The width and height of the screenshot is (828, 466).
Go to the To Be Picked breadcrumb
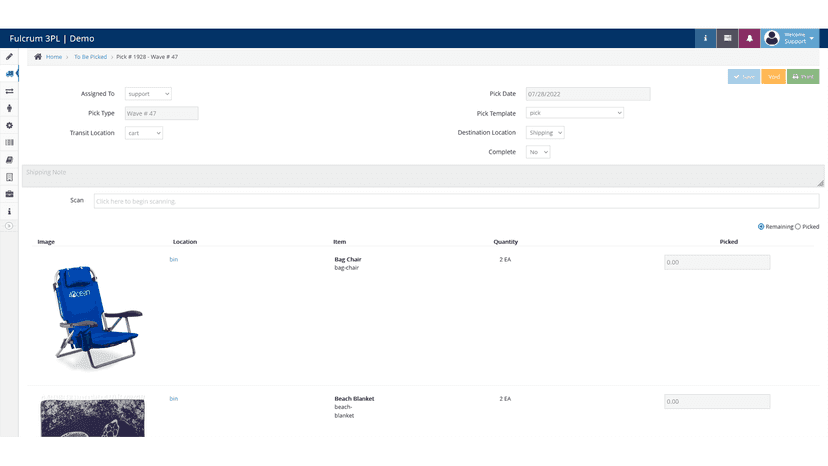(x=90, y=57)
